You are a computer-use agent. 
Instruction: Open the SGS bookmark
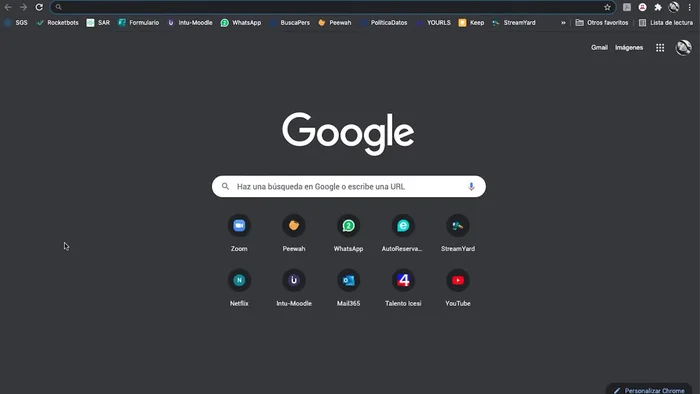tap(16, 23)
